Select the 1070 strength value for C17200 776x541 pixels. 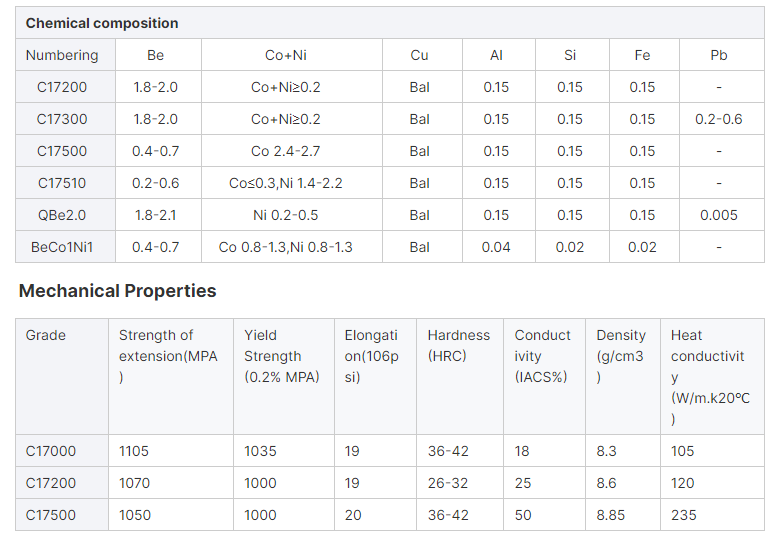(x=134, y=483)
